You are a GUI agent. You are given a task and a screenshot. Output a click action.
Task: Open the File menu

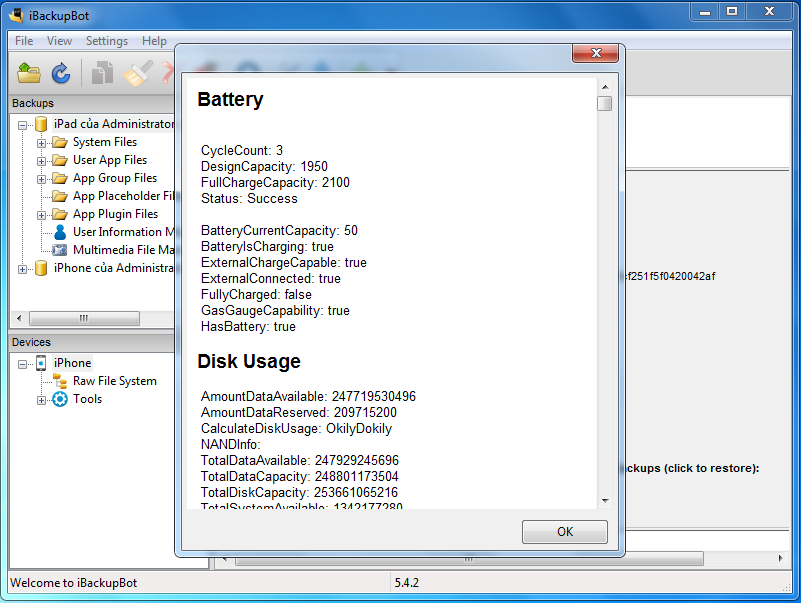tap(24, 41)
